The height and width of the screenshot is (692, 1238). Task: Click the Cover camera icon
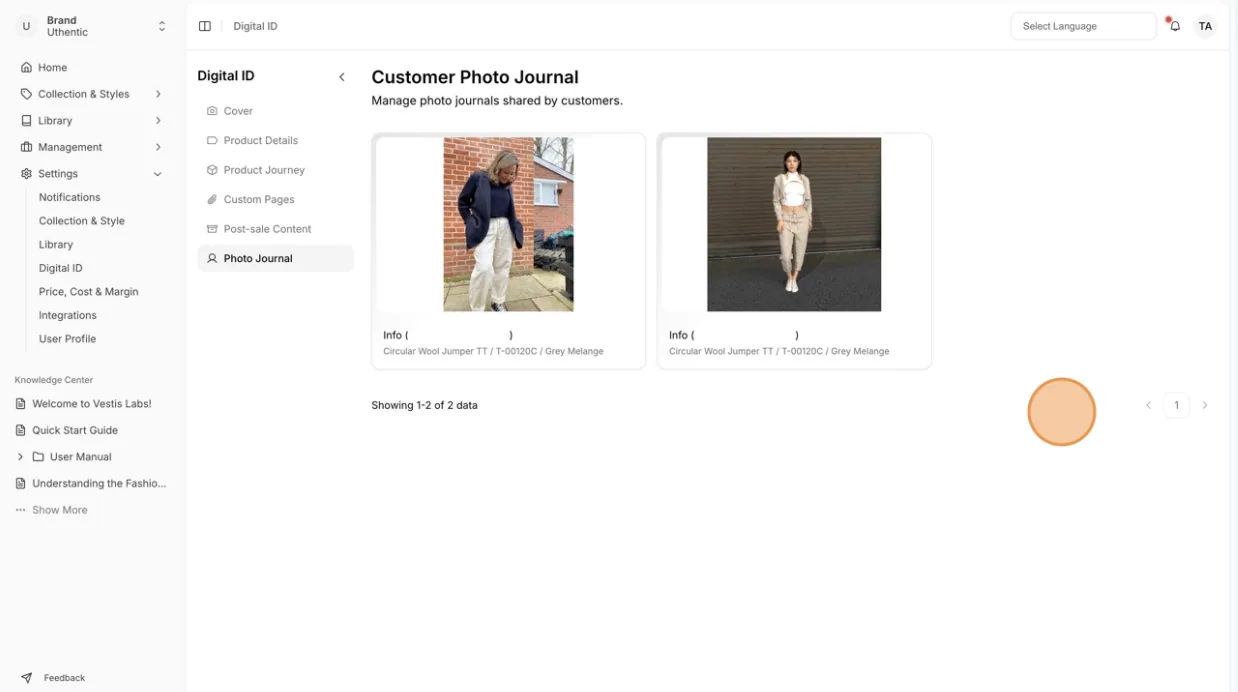coord(212,111)
